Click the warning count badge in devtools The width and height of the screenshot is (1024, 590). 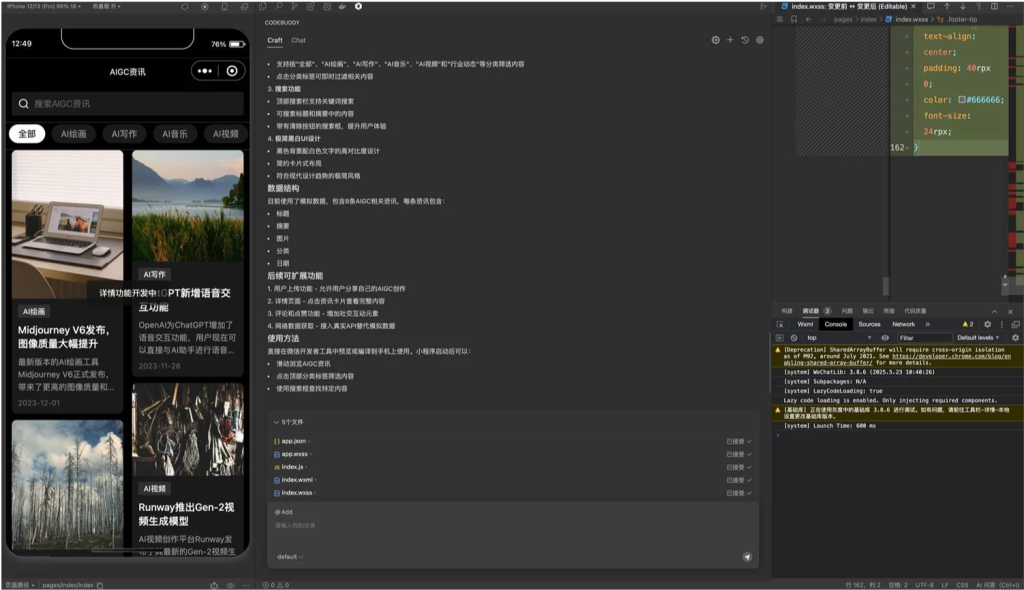click(x=968, y=324)
